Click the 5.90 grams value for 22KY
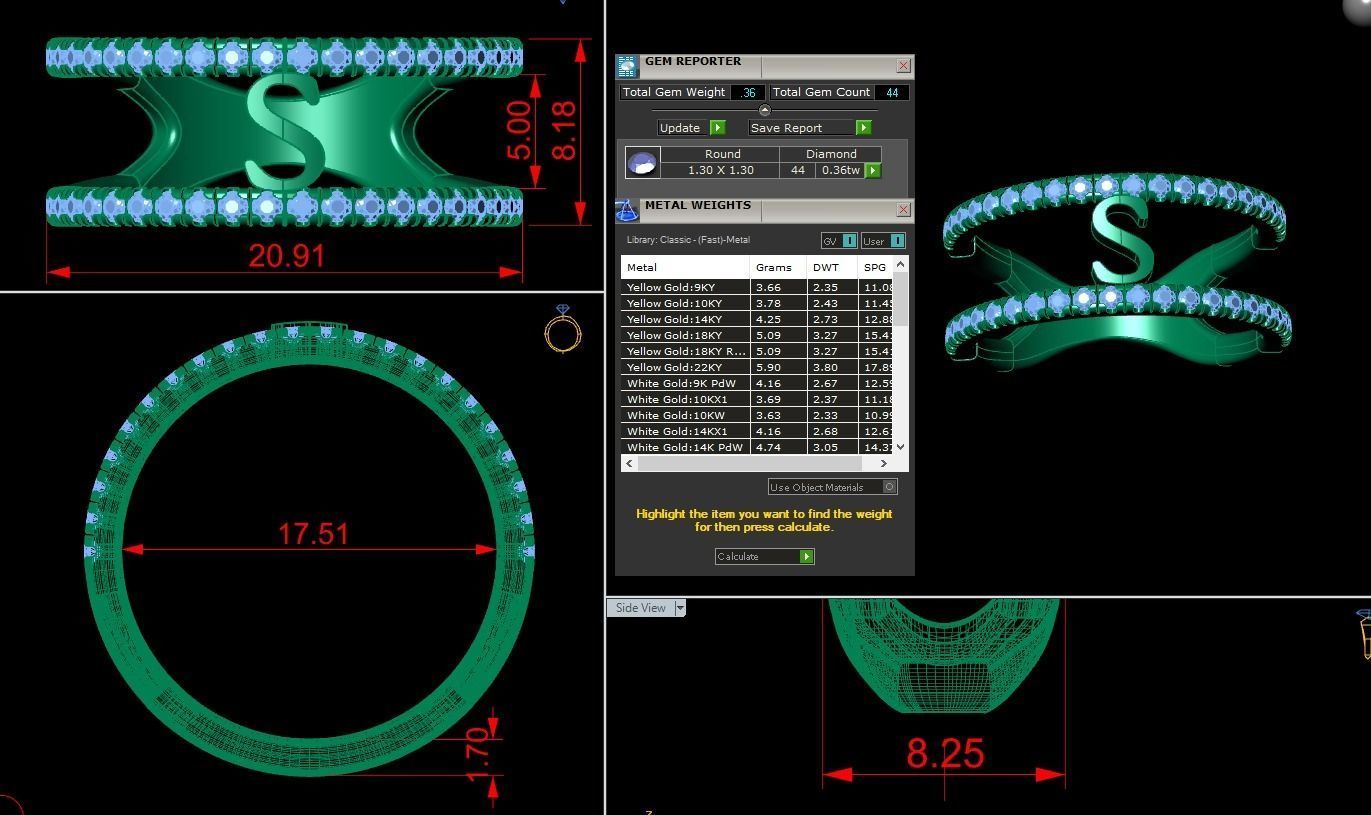The image size is (1371, 815). (x=768, y=367)
